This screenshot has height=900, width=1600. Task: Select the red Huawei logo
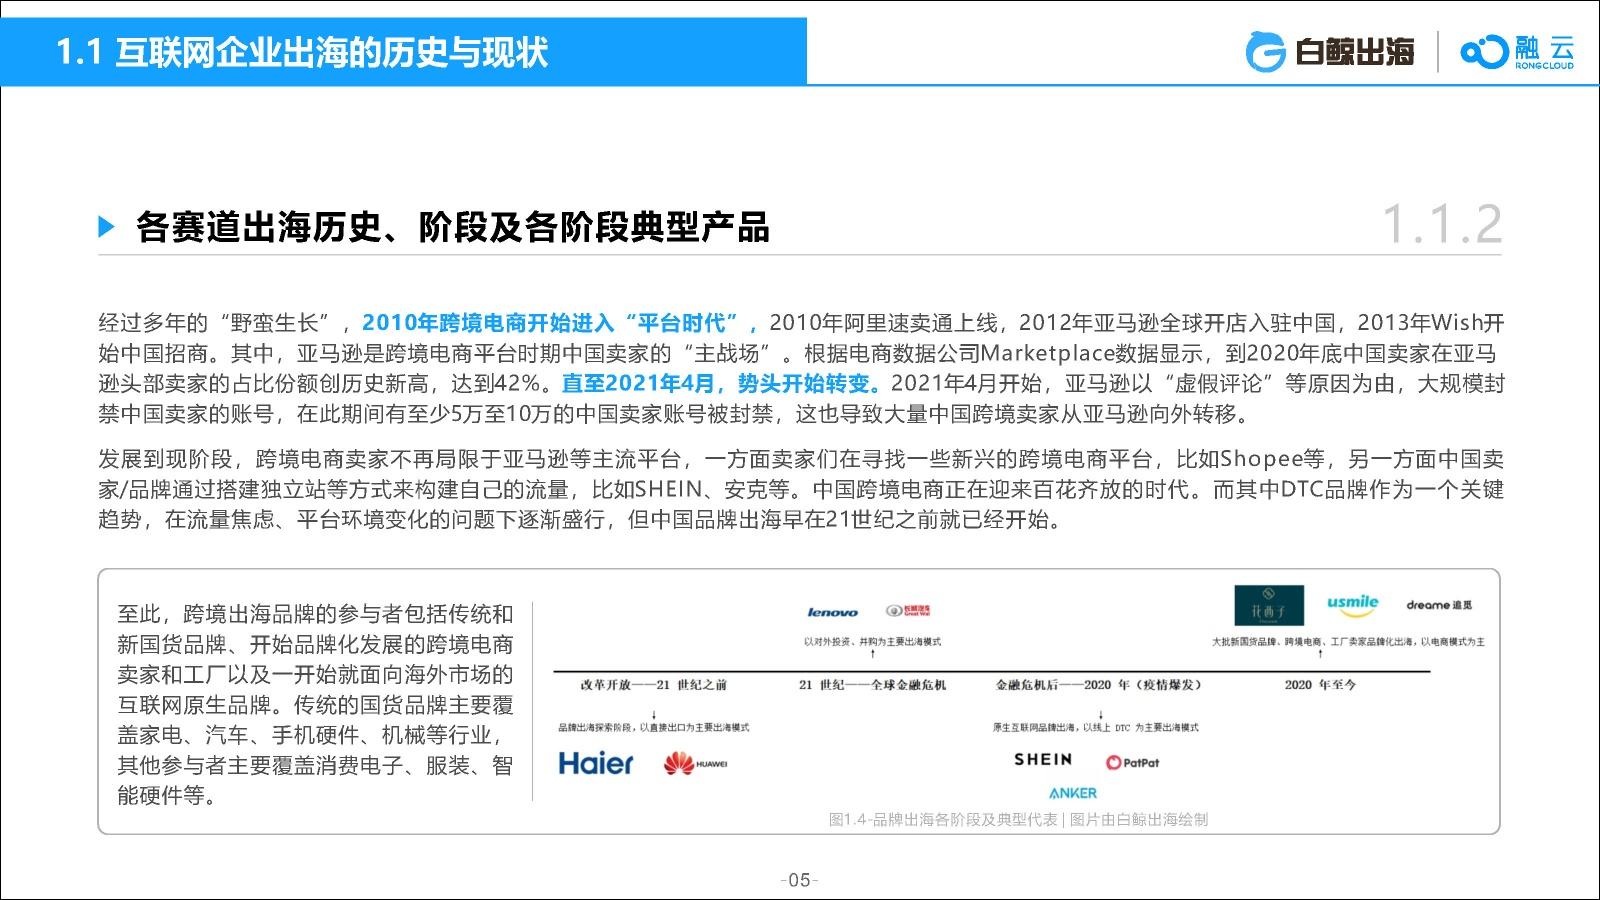tap(695, 764)
